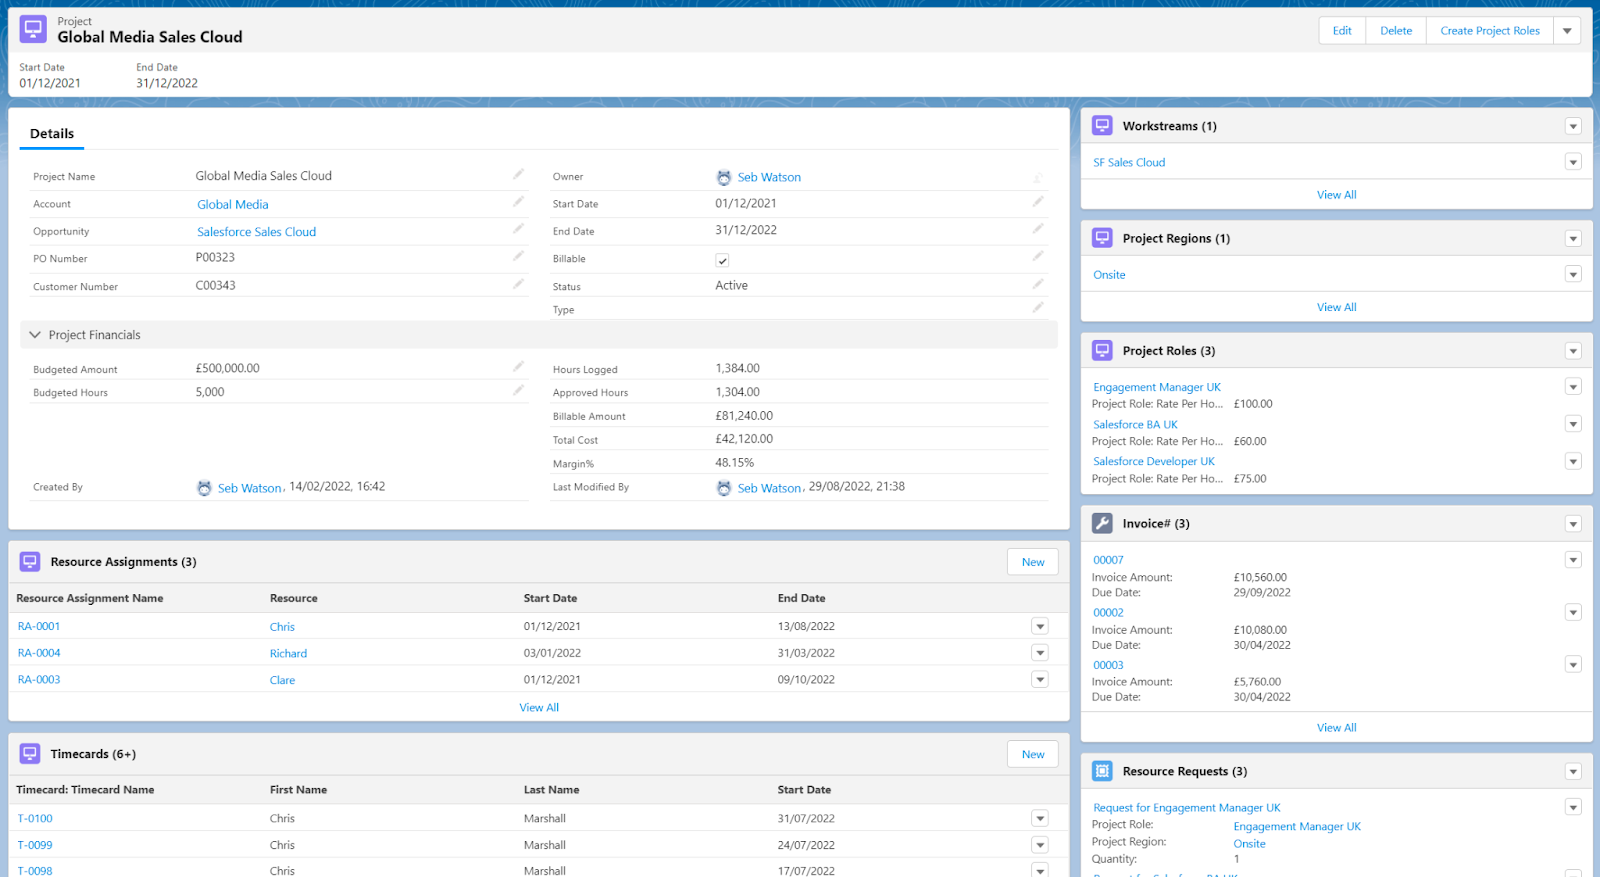
Task: Click New in Resource Assignments
Action: click(1033, 562)
